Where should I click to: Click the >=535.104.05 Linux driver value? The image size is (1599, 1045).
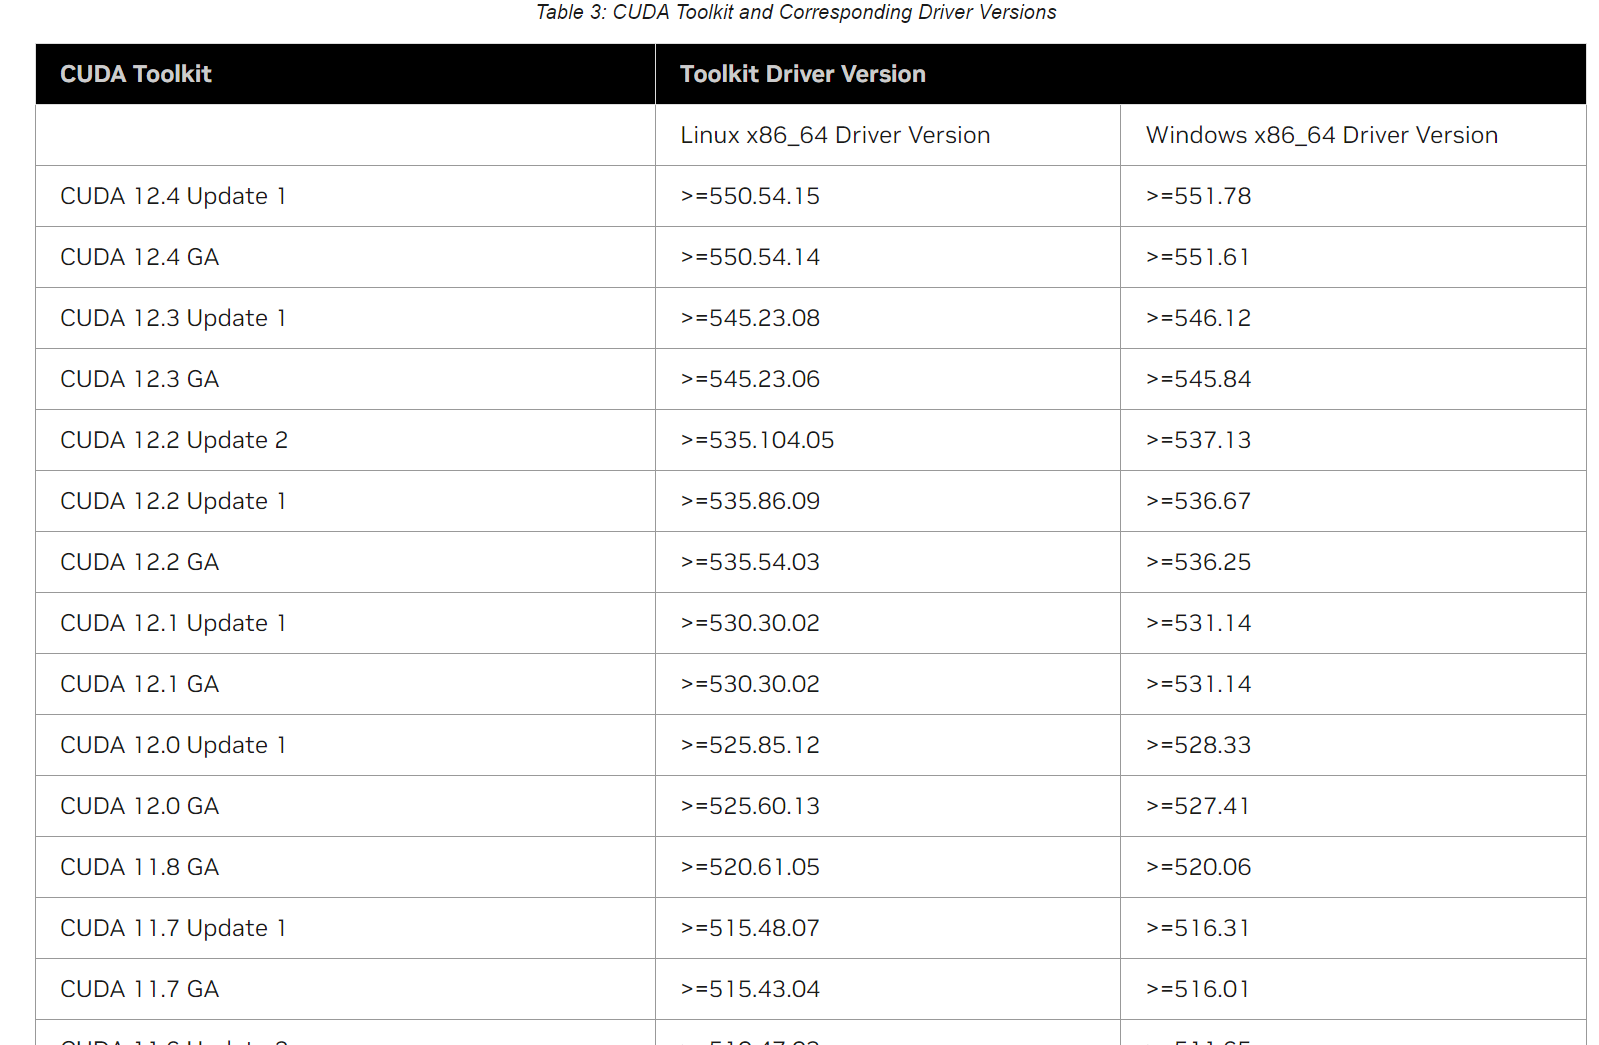tap(757, 440)
